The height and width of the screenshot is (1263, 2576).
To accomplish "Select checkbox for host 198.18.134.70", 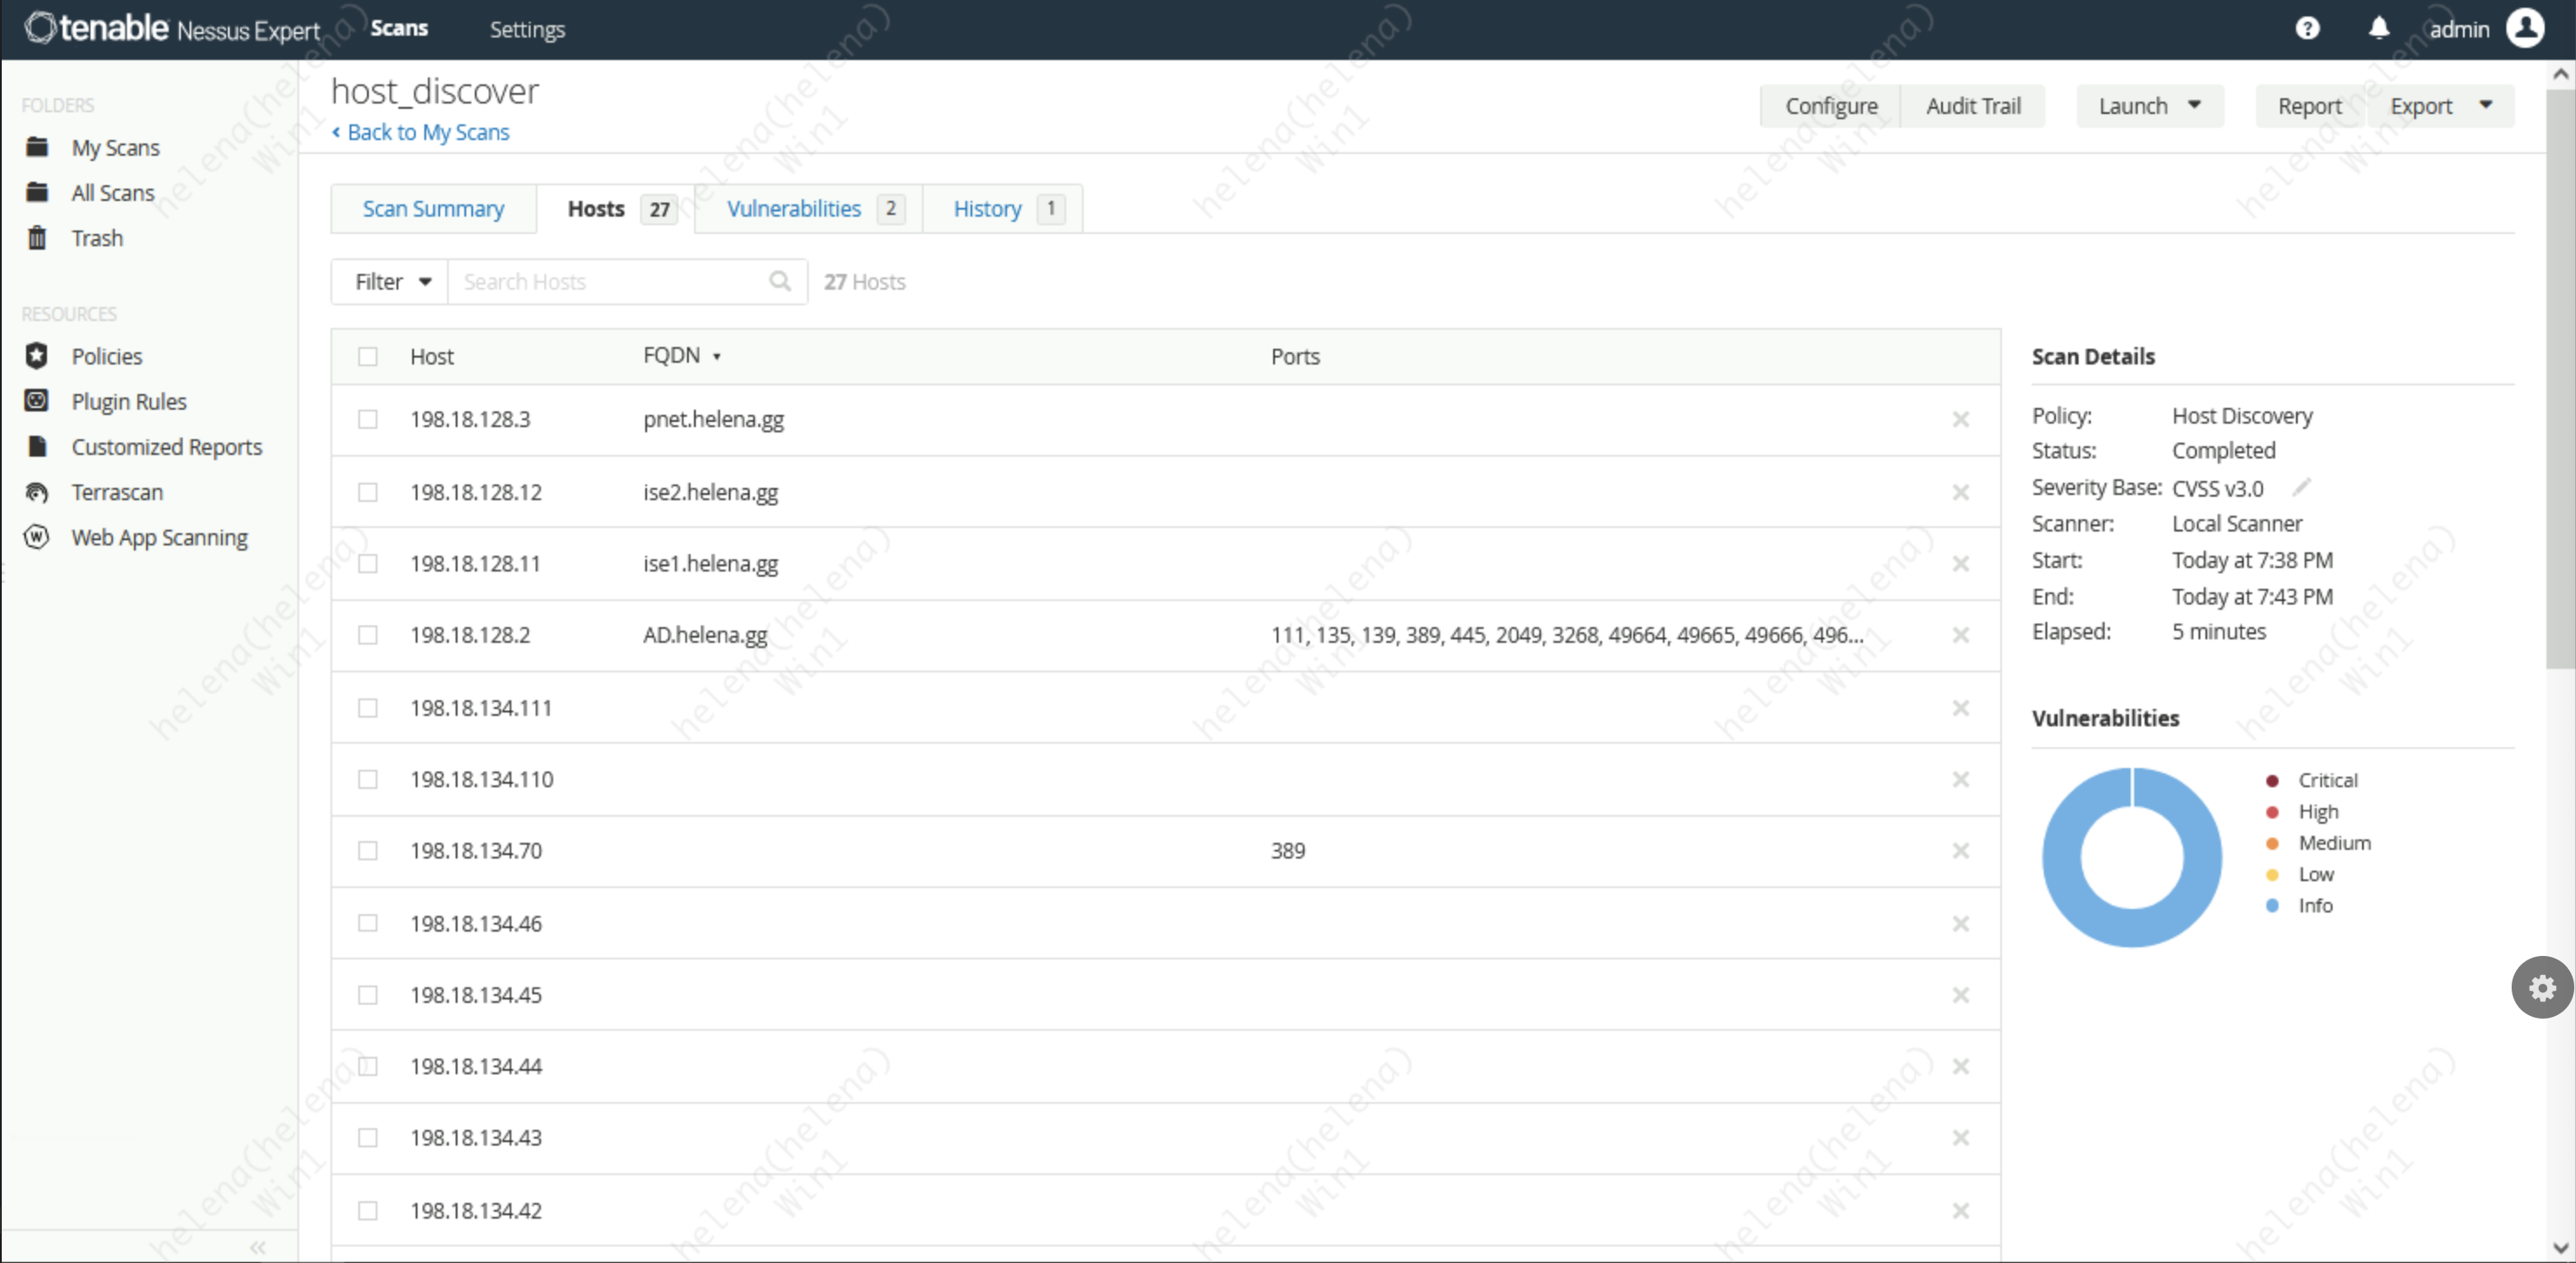I will click(368, 851).
